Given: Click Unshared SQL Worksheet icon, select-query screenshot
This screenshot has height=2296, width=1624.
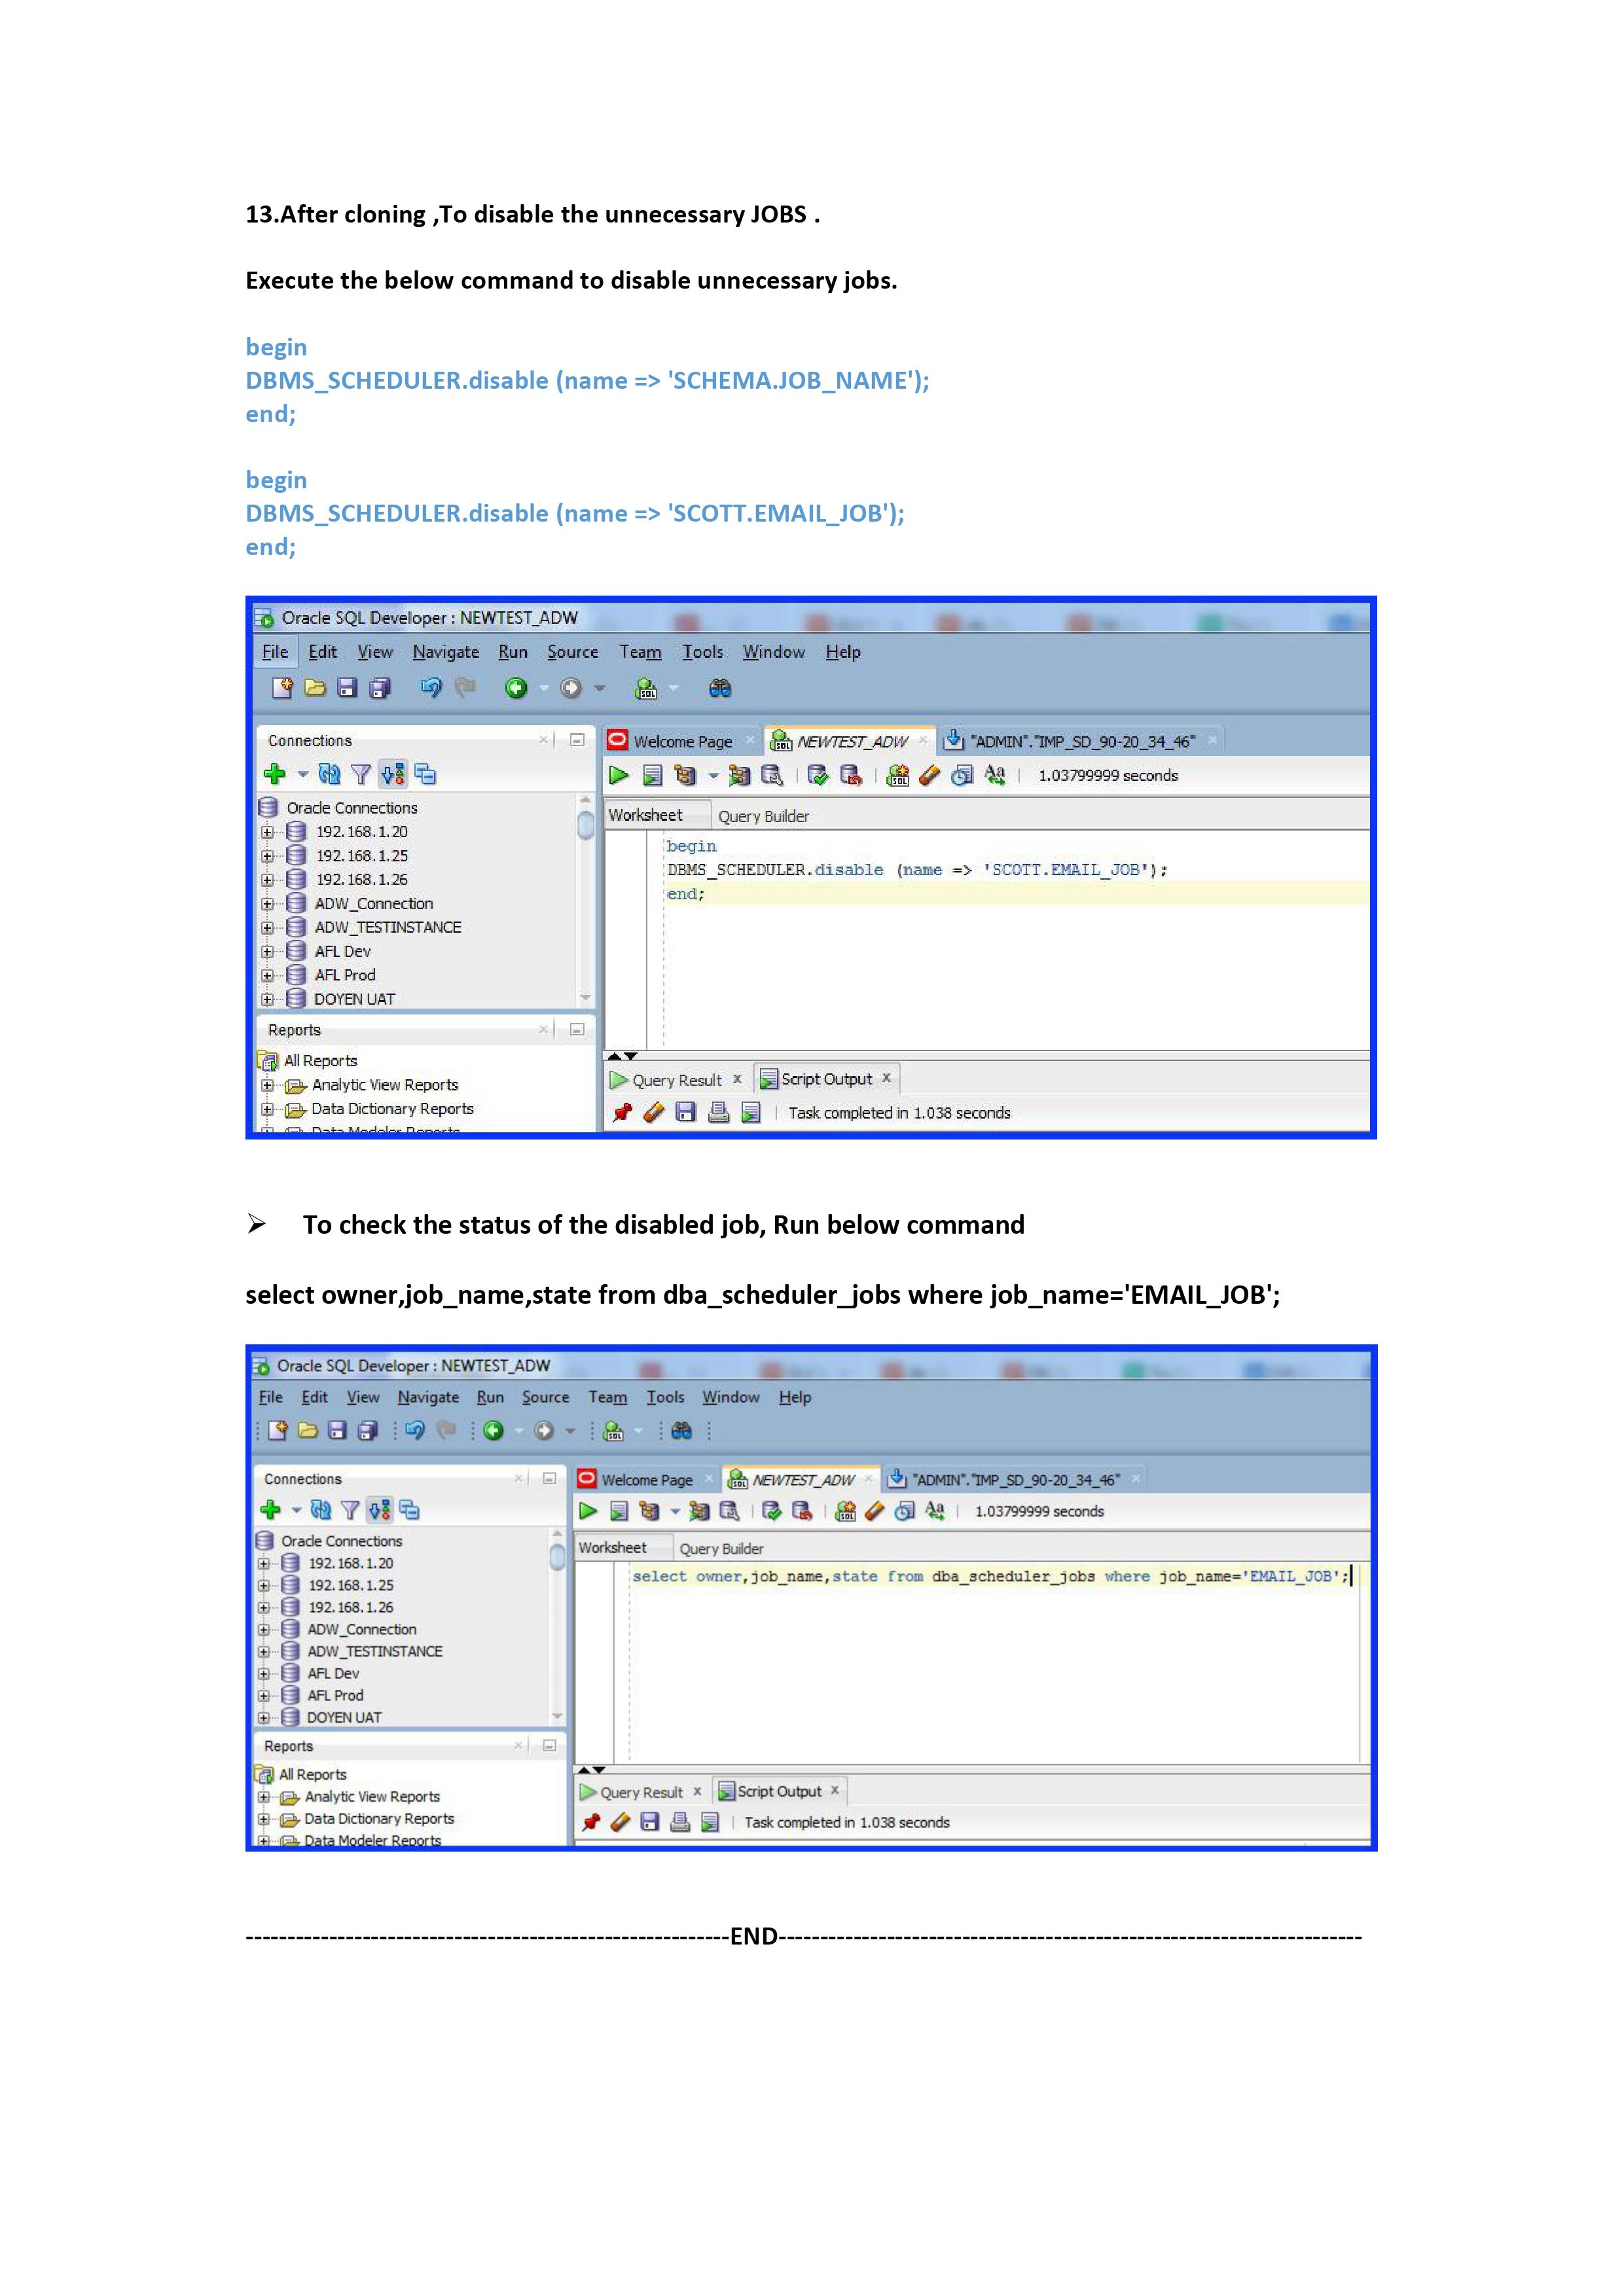Looking at the screenshot, I should coord(845,1511).
